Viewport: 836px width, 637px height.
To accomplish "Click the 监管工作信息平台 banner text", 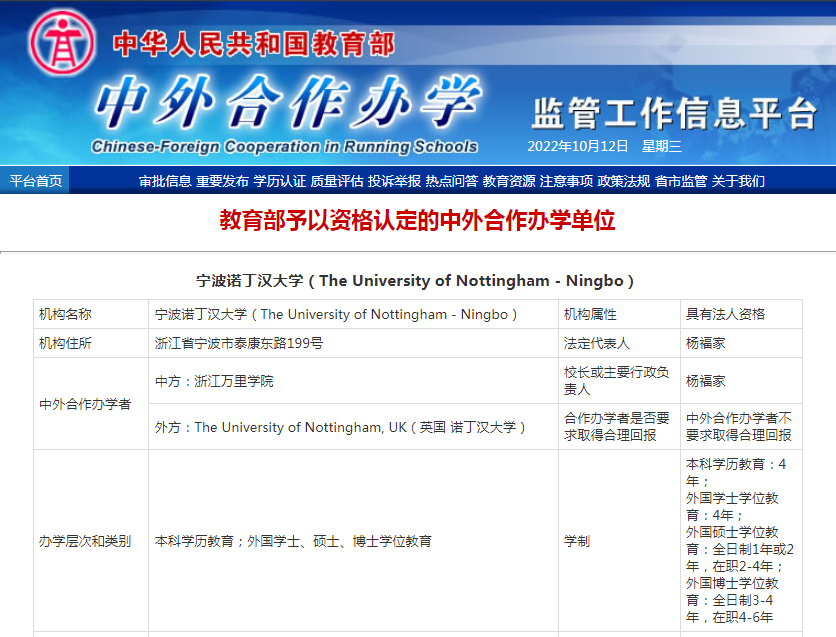I will [674, 114].
